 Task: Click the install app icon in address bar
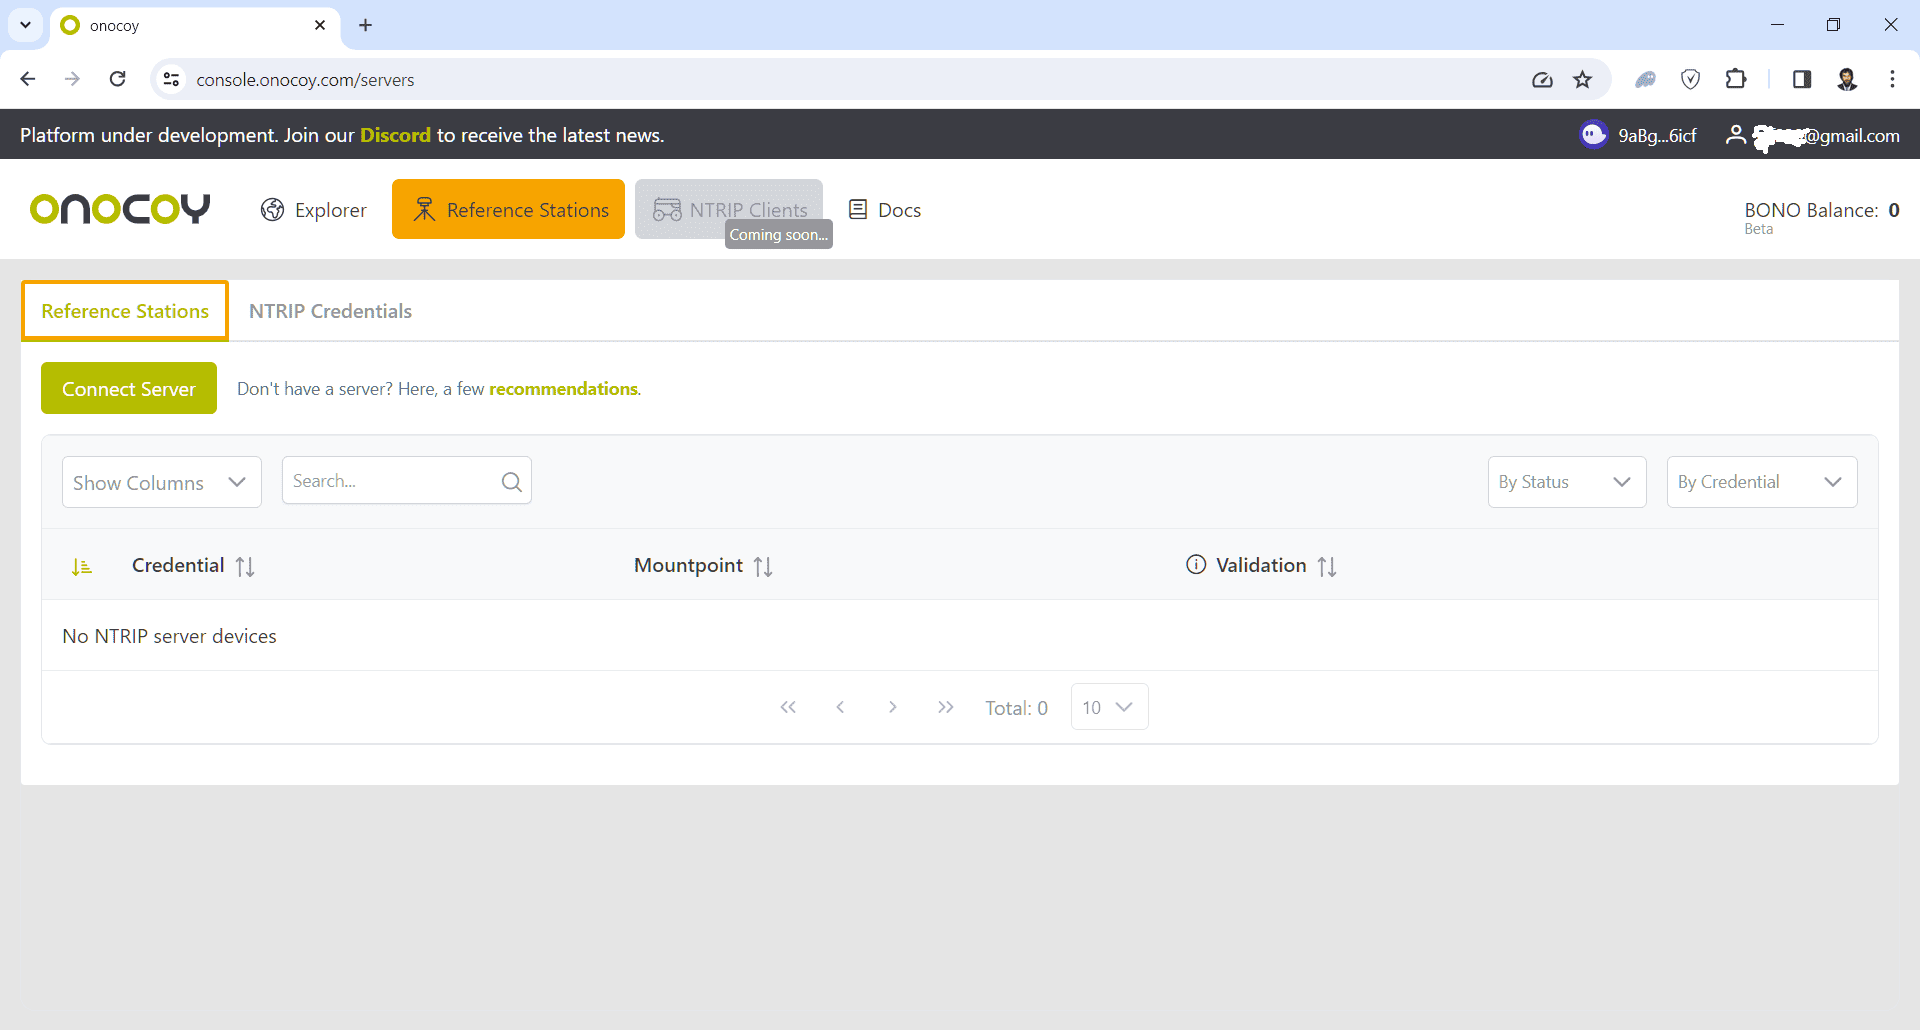(x=1542, y=79)
